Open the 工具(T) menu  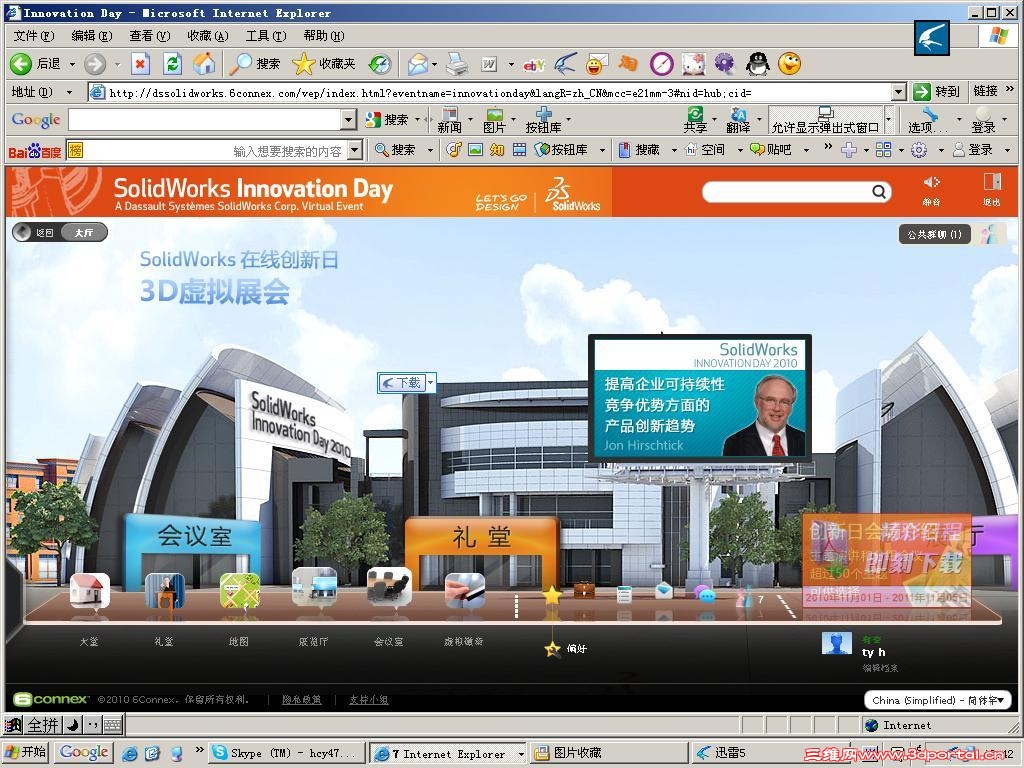[x=266, y=36]
